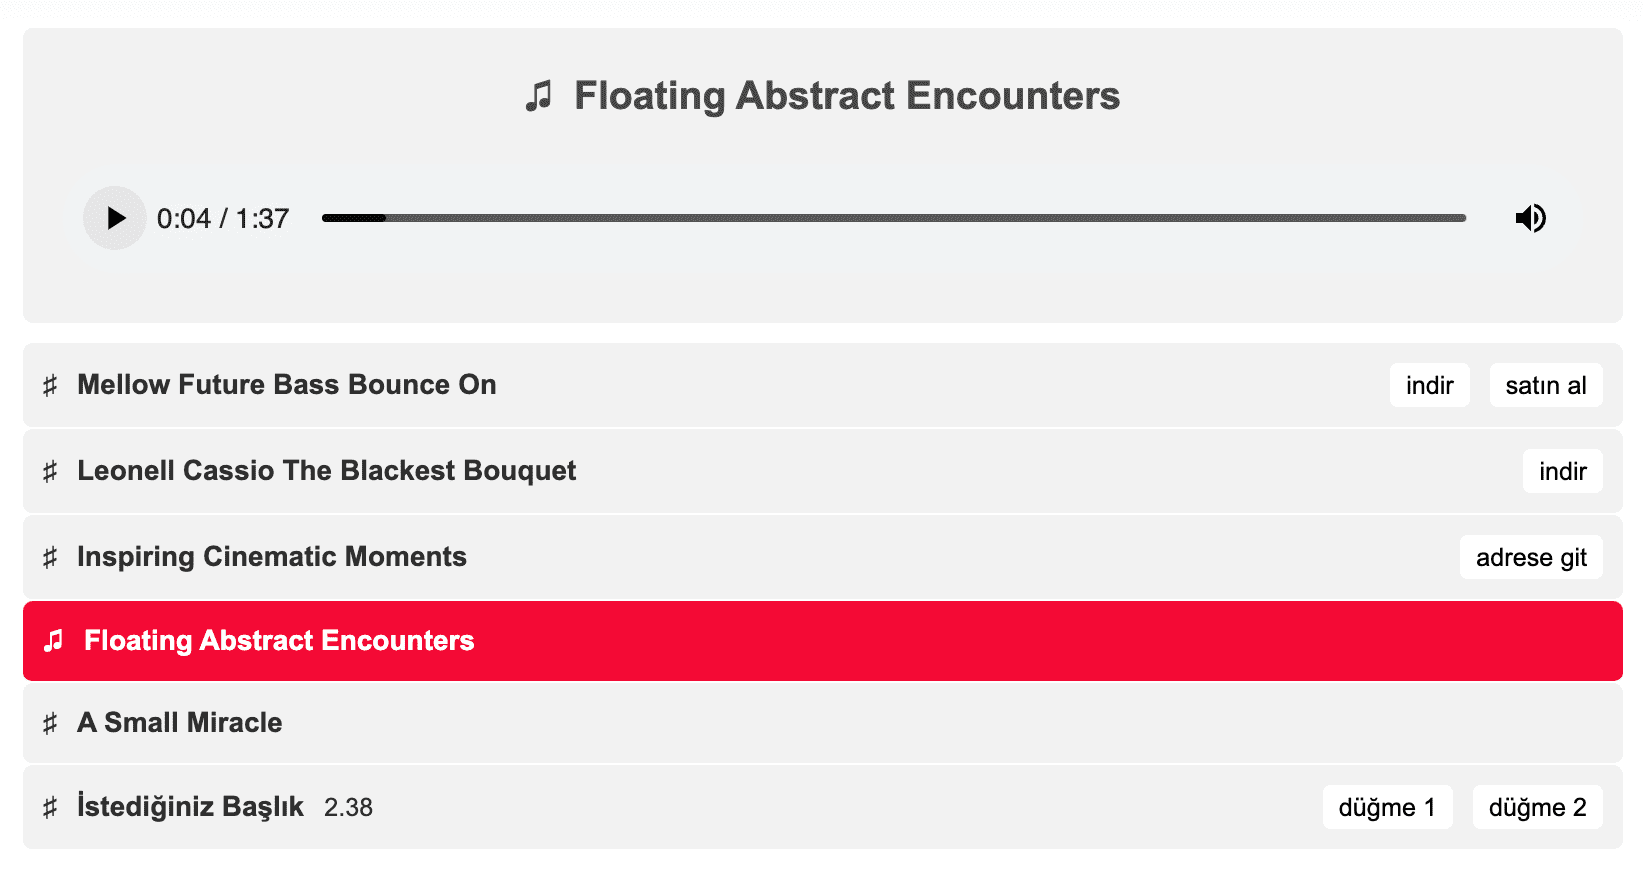Click hash icon beside Leonell Cassio track

pos(50,472)
